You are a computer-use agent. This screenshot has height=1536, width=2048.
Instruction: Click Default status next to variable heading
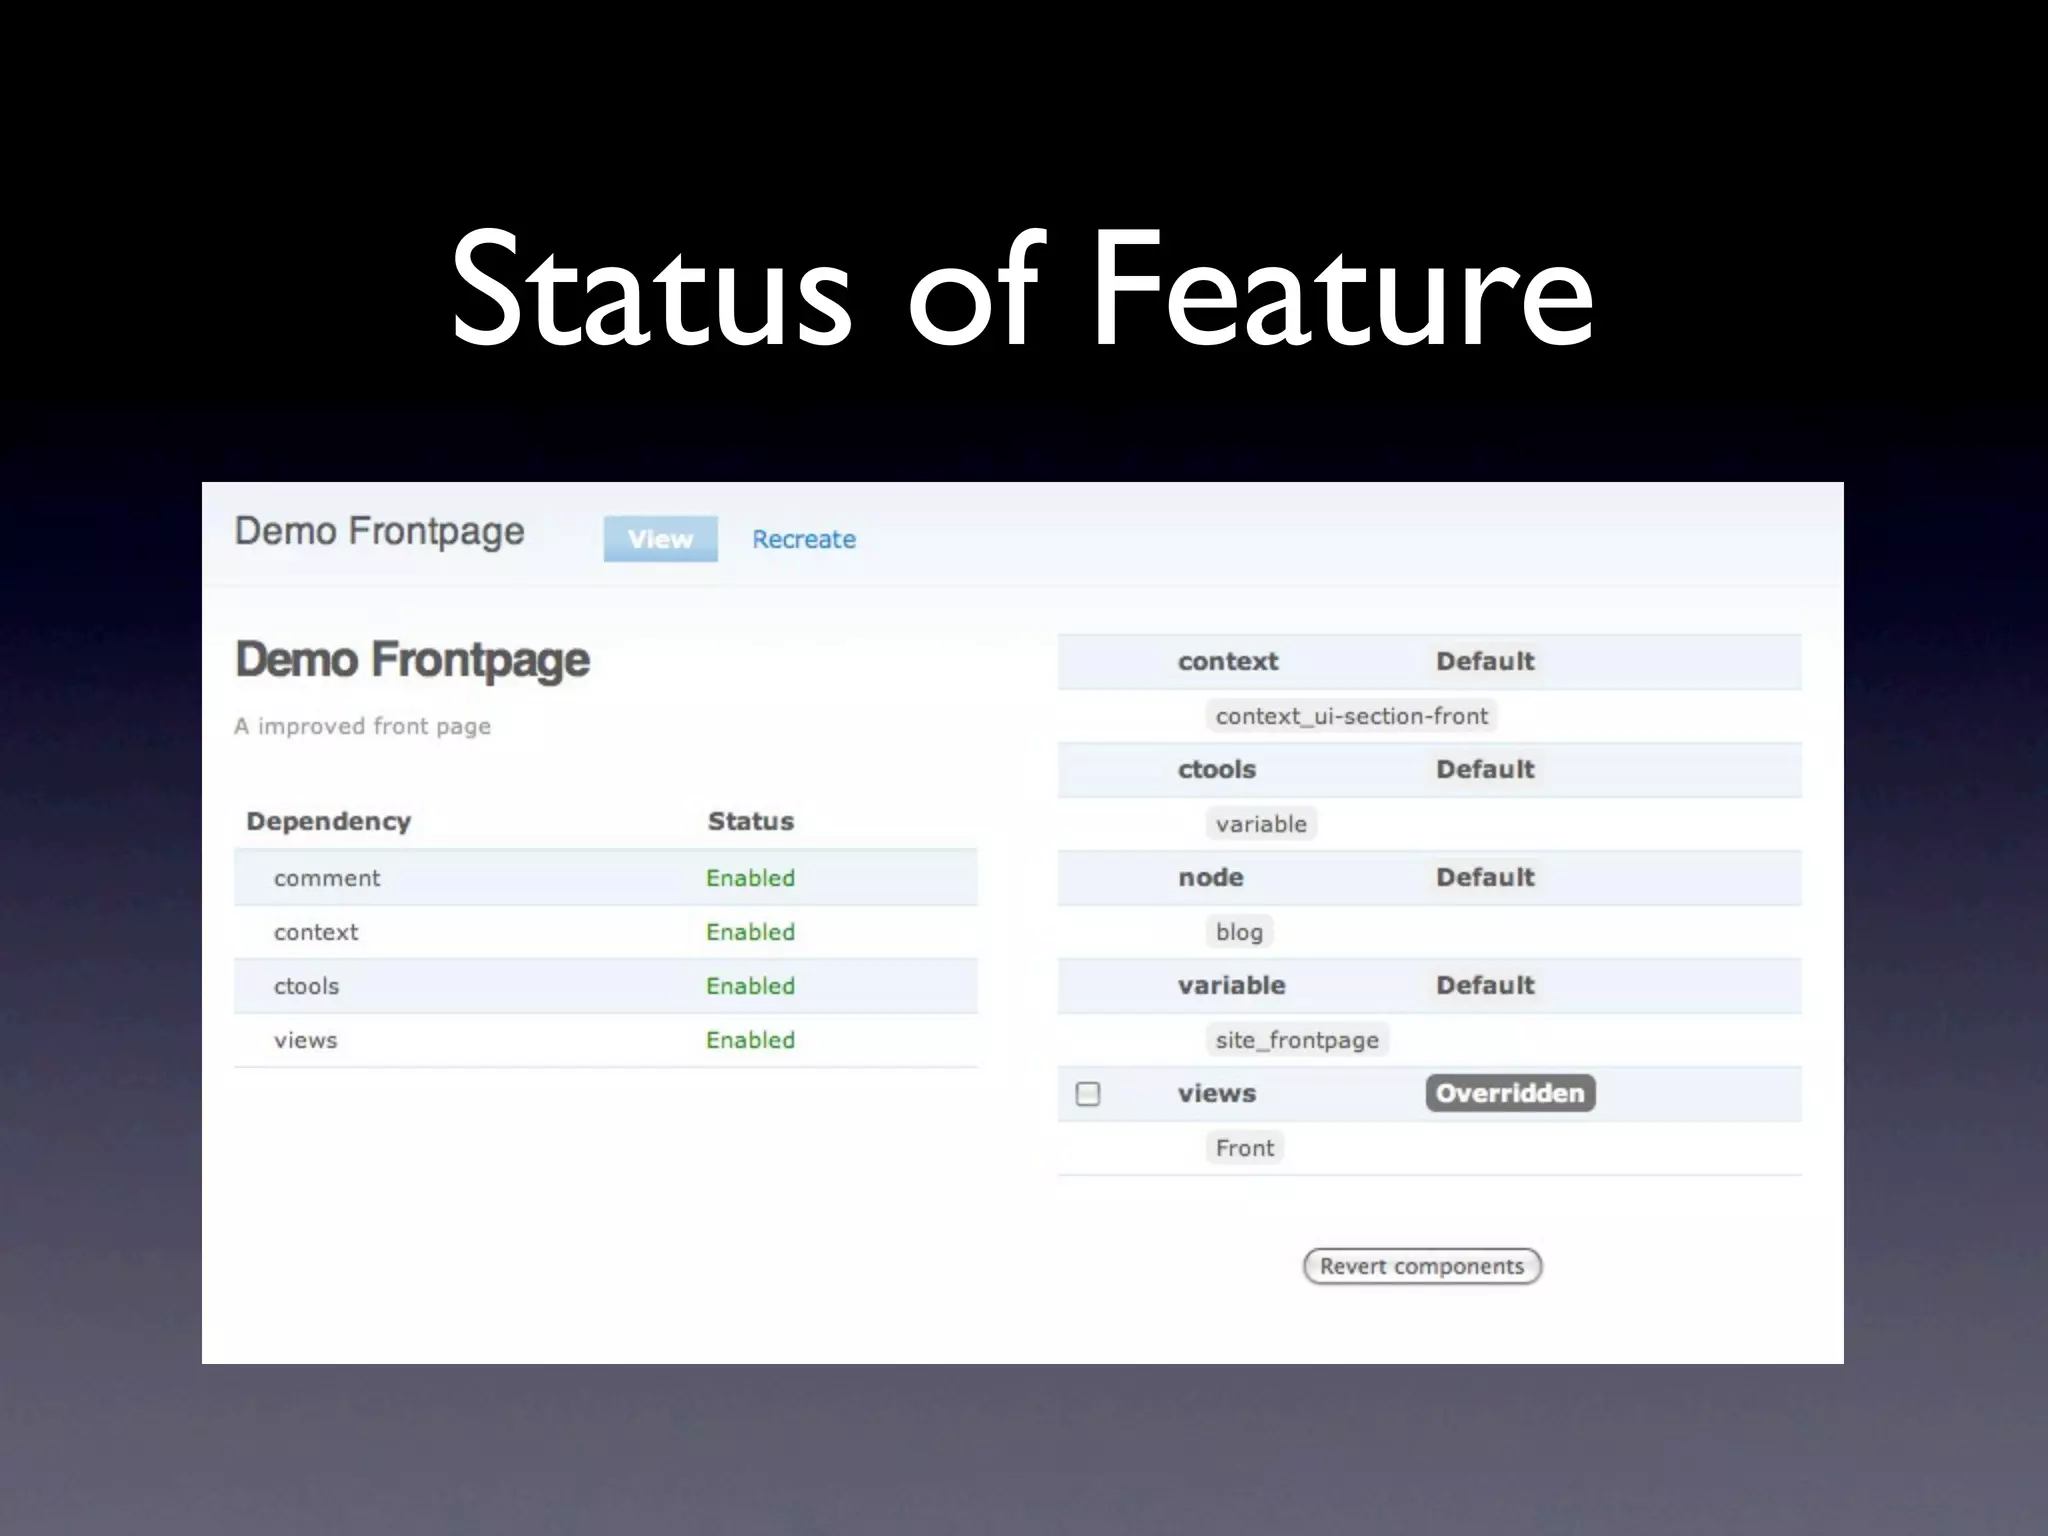[x=1485, y=985]
